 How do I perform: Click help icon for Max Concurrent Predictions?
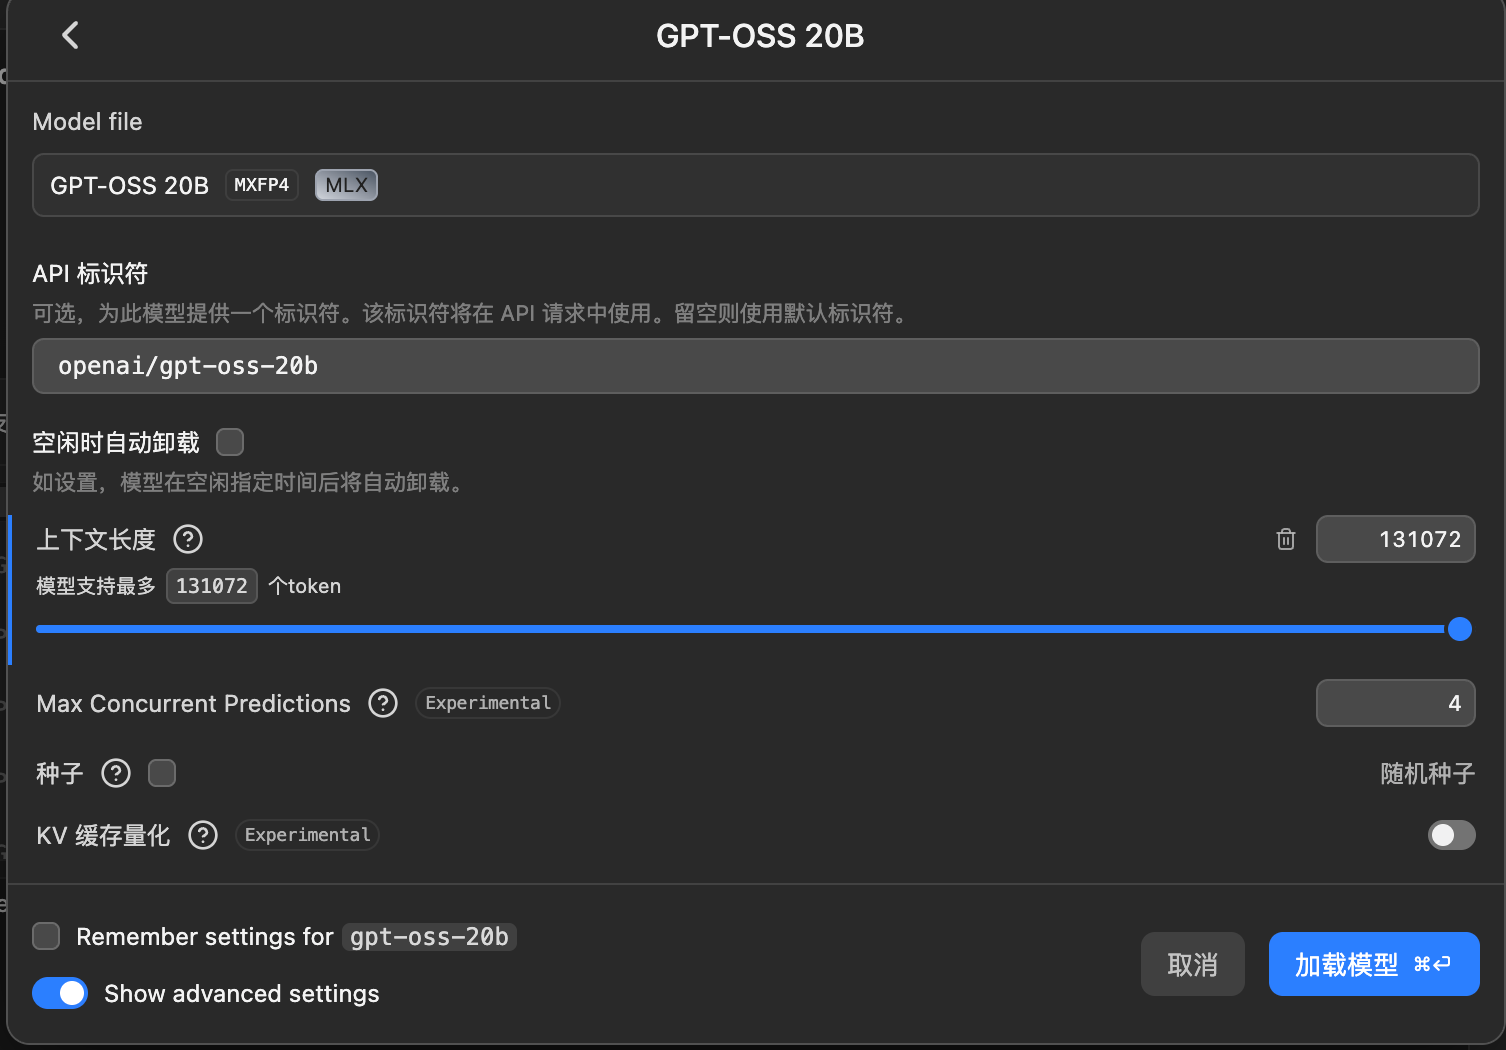pyautogui.click(x=383, y=704)
